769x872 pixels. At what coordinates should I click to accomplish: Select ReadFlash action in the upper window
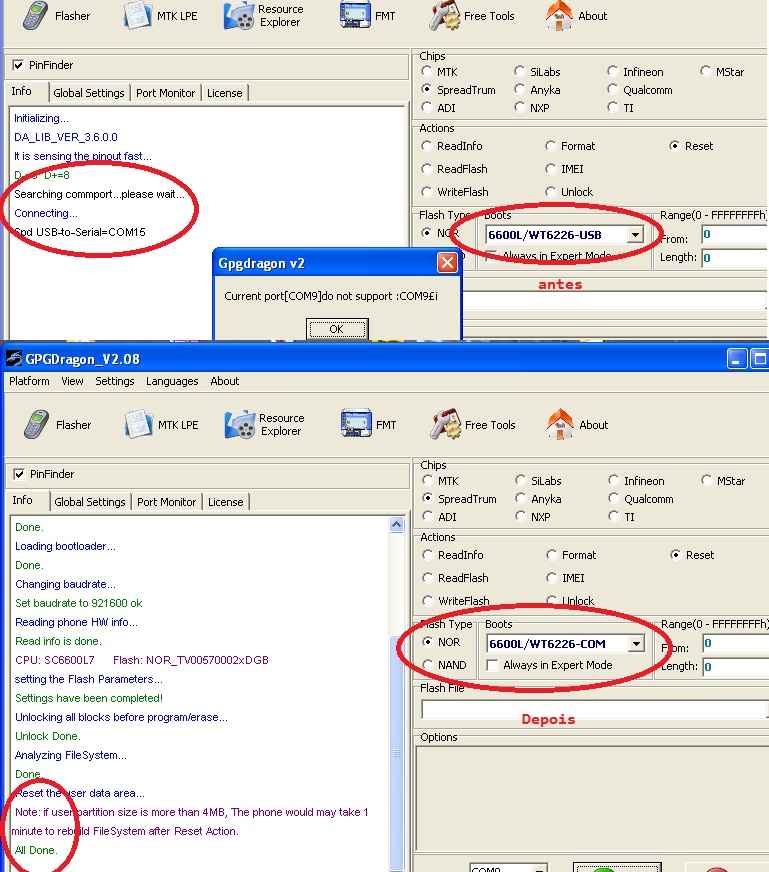pos(427,169)
